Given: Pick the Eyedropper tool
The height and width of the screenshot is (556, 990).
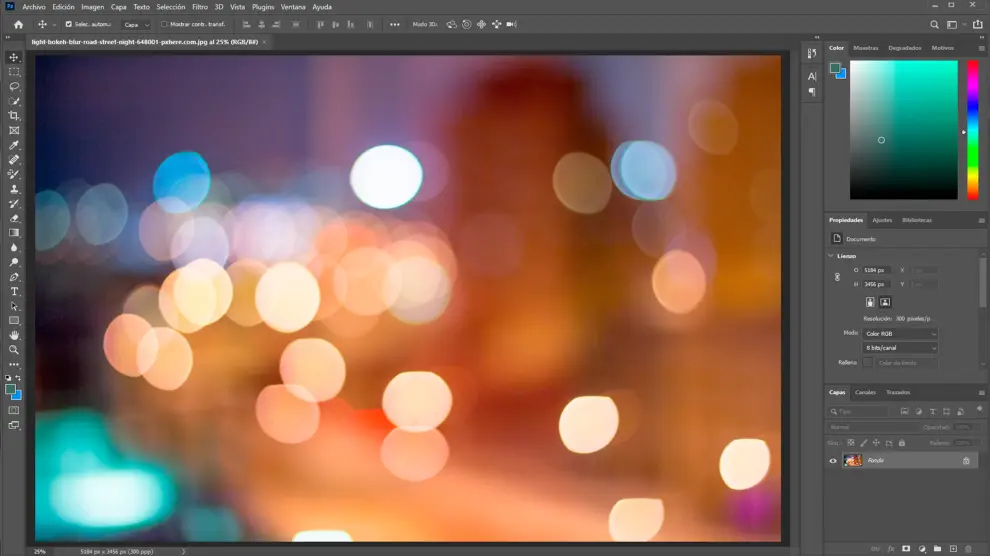Looking at the screenshot, I should coord(14,145).
